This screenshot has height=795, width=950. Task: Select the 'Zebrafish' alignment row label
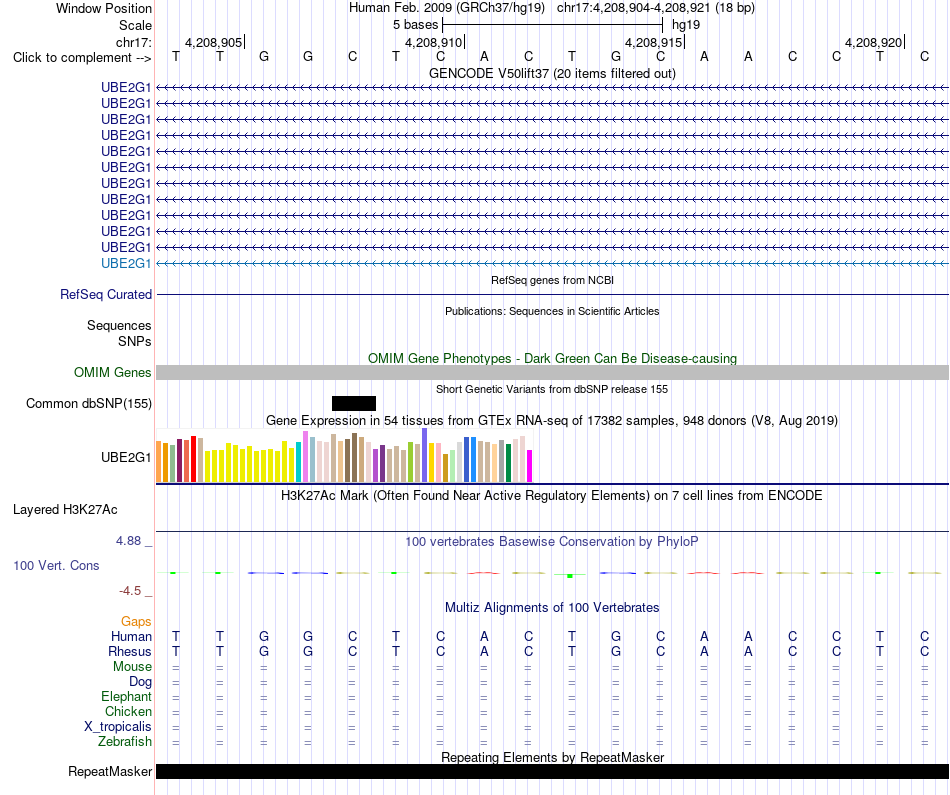[x=125, y=741]
